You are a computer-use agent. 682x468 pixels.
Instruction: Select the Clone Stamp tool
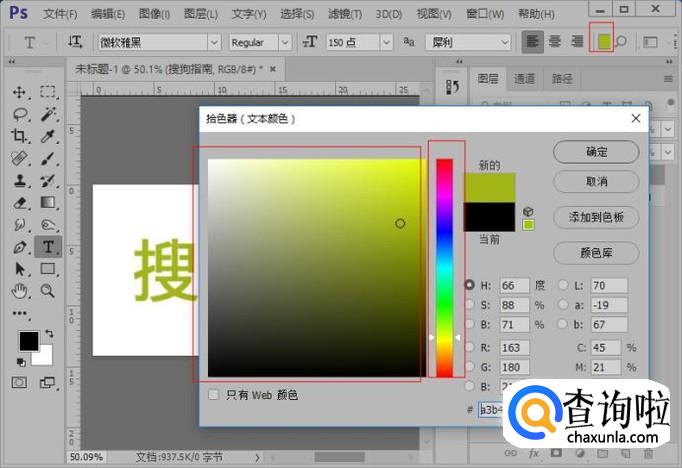pos(20,181)
